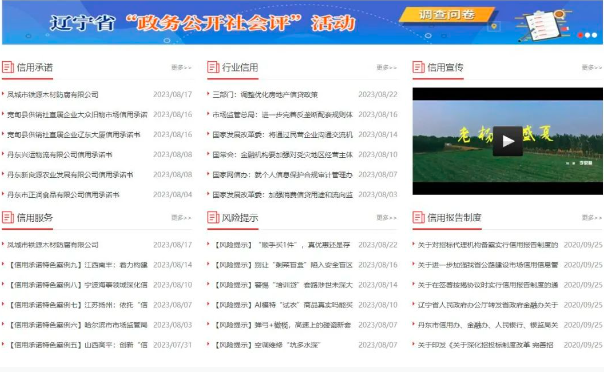604x372 pixels.
Task: Select the first red banner carousel dot
Action: [x=580, y=35]
